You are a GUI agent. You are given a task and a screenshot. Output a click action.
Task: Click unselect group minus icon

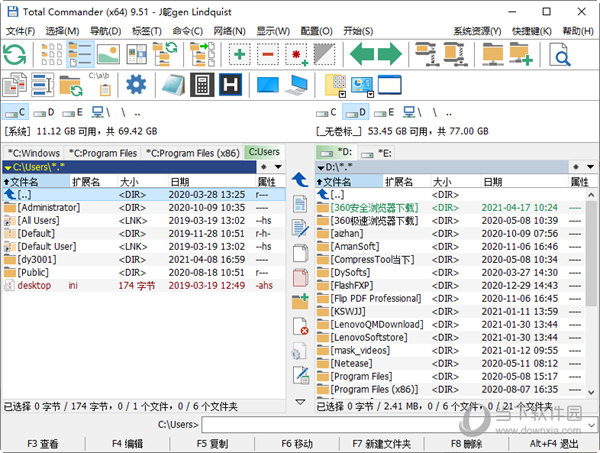(x=268, y=55)
